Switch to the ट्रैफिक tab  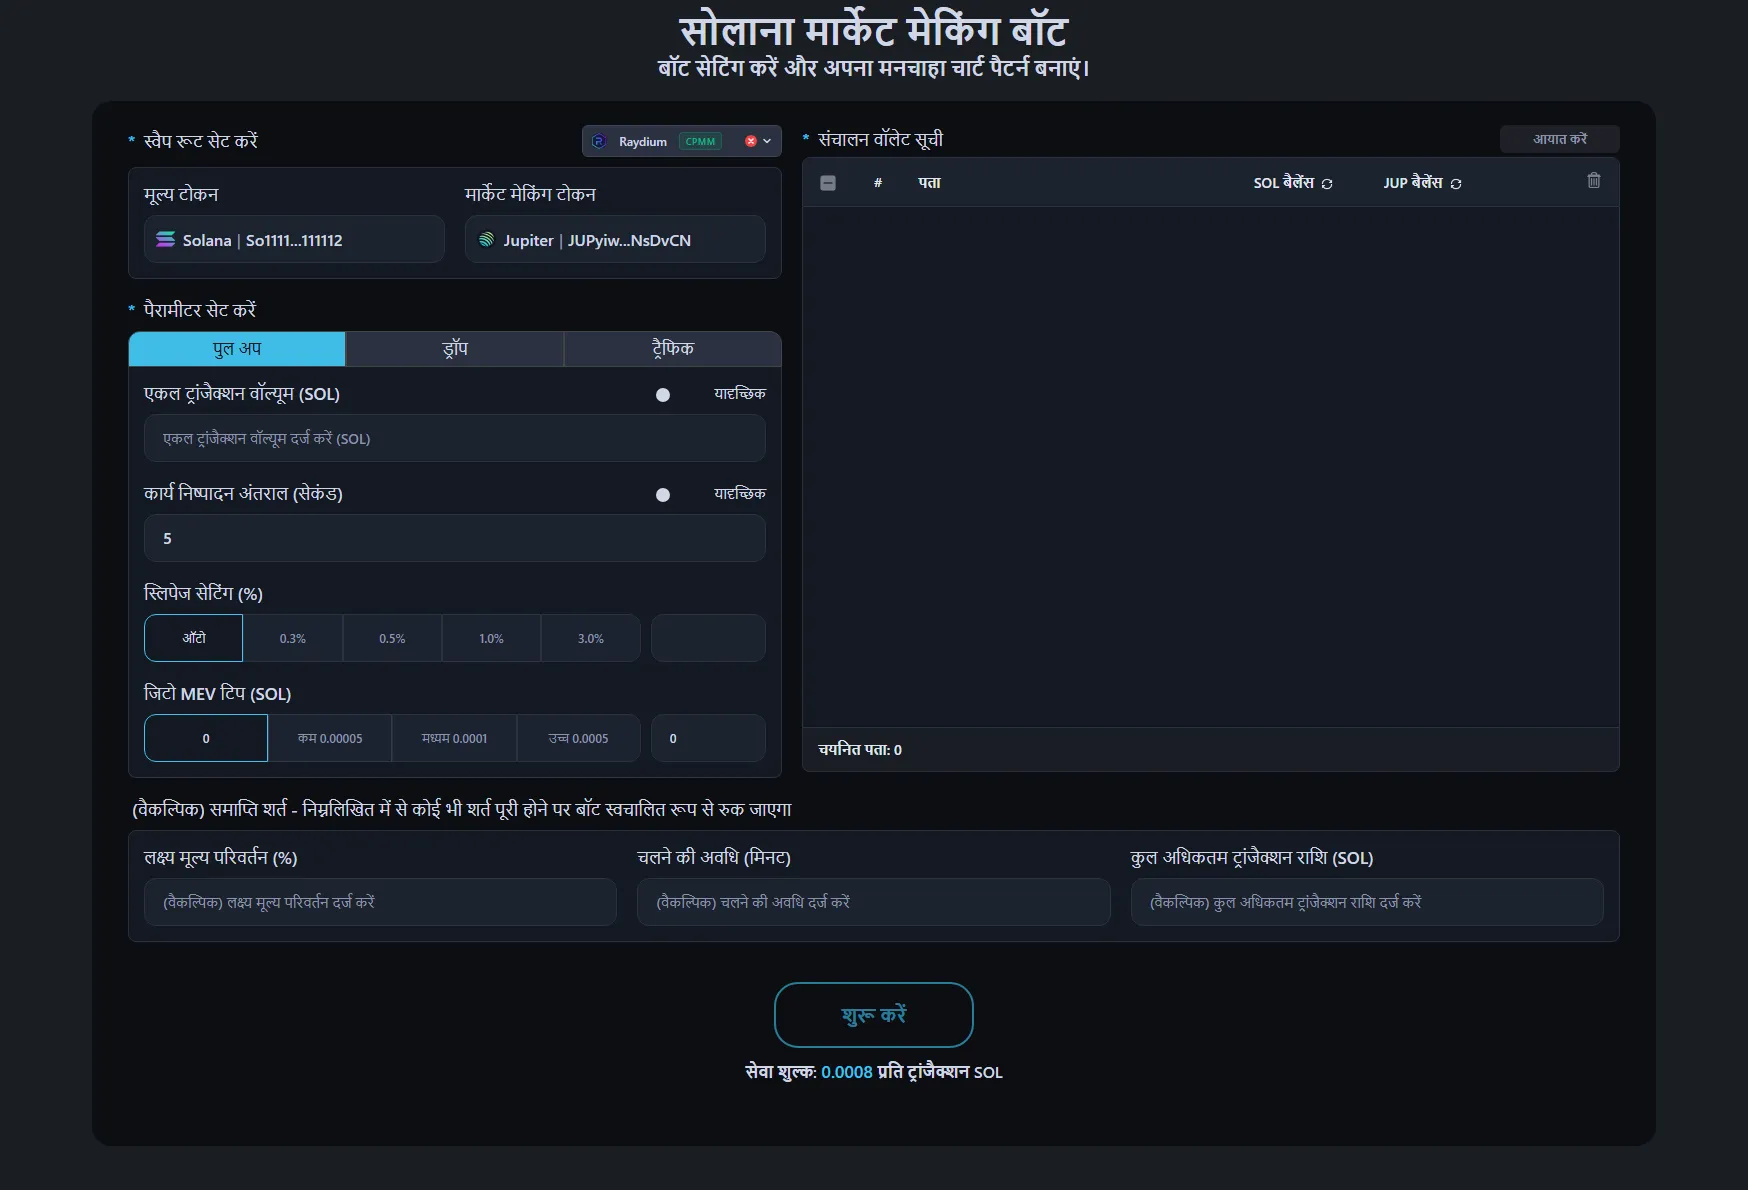point(672,349)
